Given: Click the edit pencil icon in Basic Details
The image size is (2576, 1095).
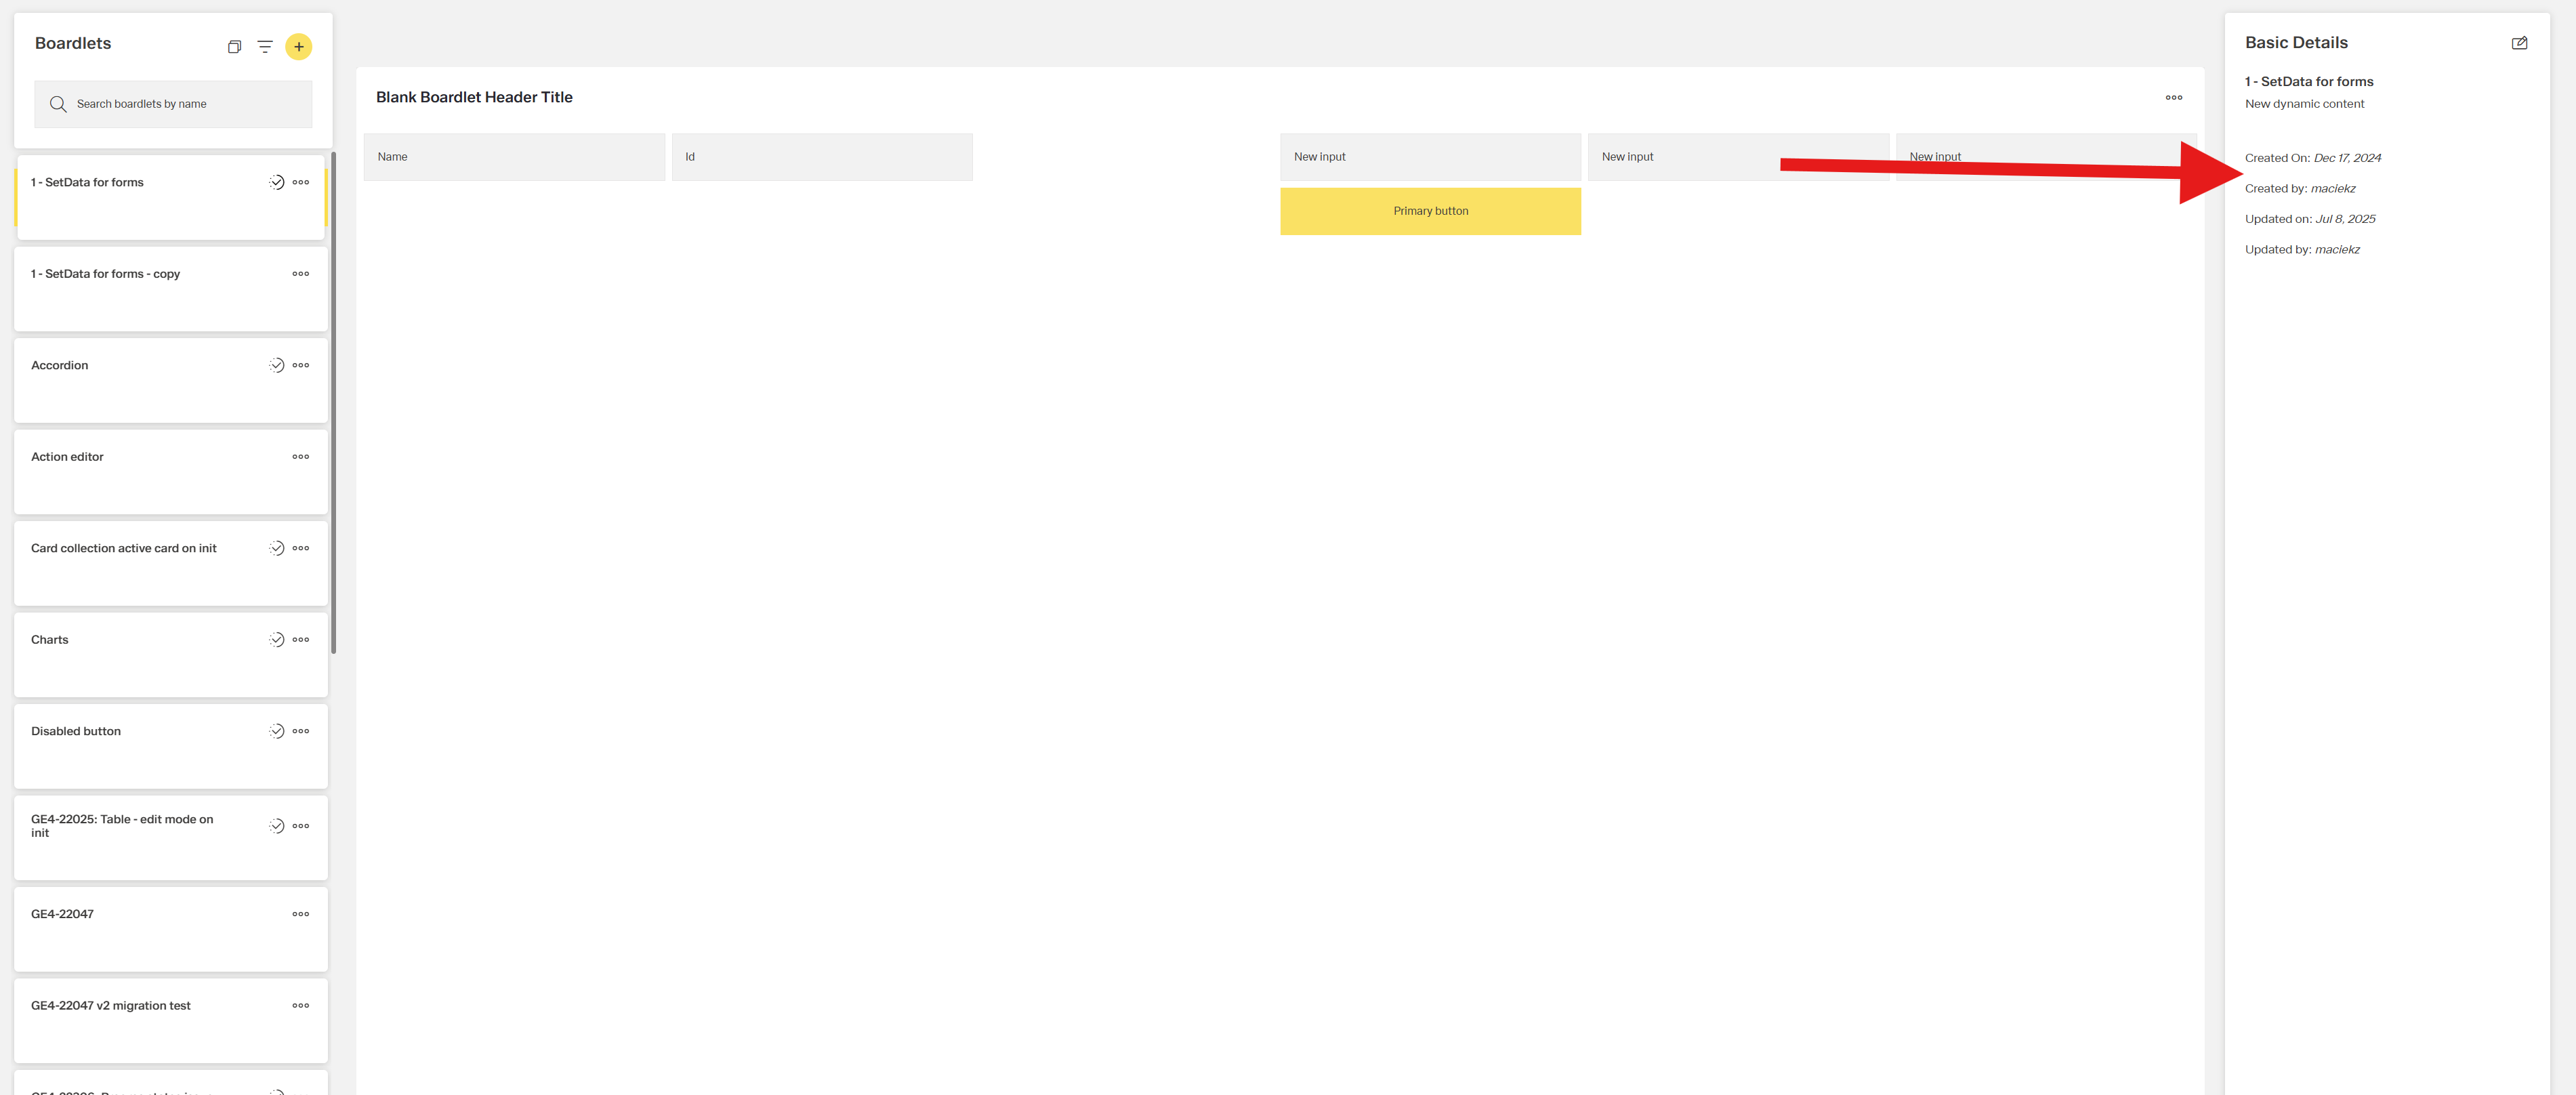Looking at the screenshot, I should 2519,42.
